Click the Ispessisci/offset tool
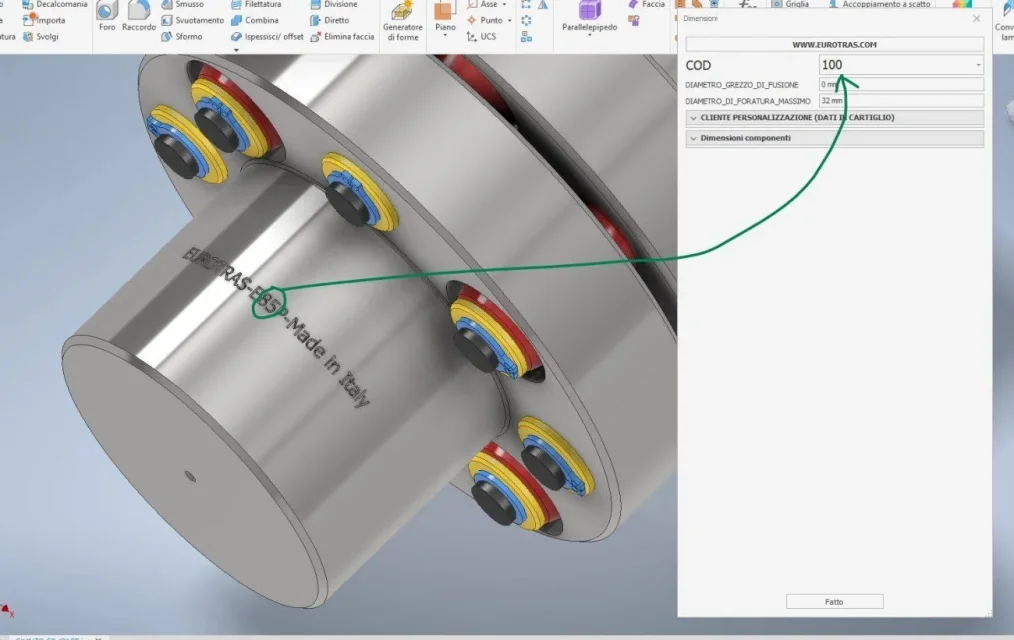 pyautogui.click(x=267, y=36)
